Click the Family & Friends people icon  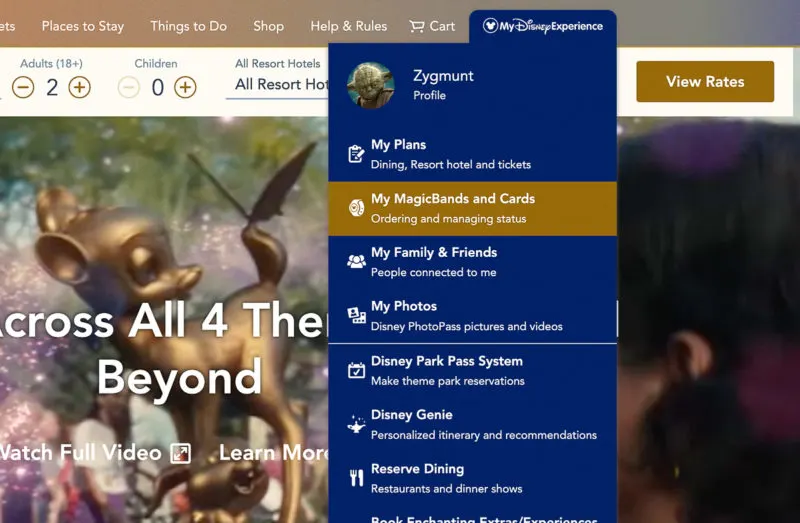pos(356,261)
